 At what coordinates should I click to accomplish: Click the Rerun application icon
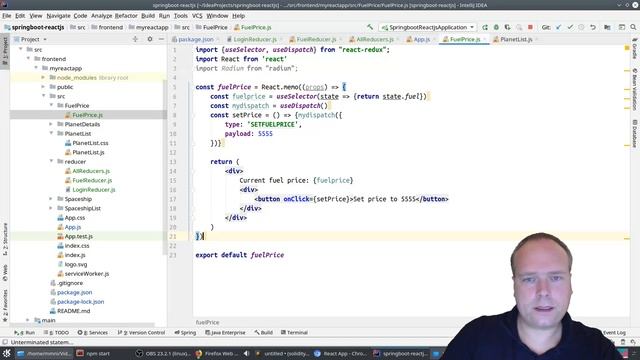tap(484, 27)
